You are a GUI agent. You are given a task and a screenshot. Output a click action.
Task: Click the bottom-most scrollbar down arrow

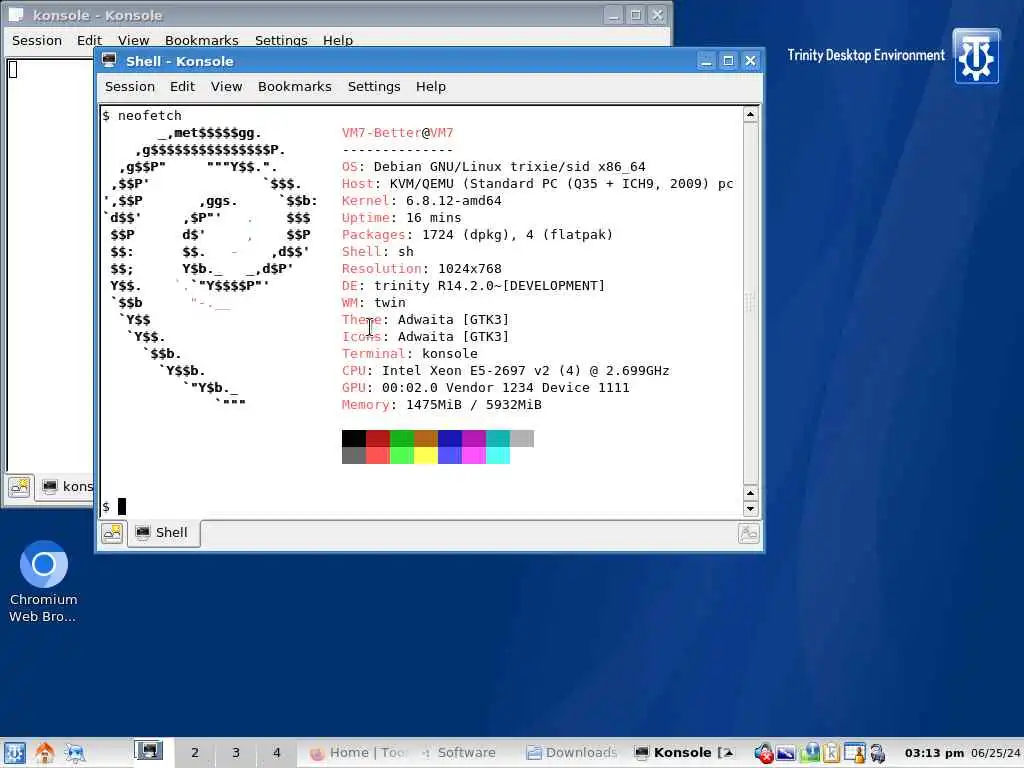point(750,509)
